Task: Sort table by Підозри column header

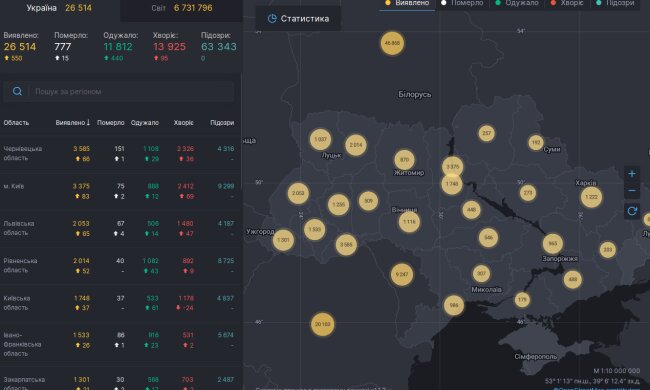Action: pyautogui.click(x=222, y=123)
